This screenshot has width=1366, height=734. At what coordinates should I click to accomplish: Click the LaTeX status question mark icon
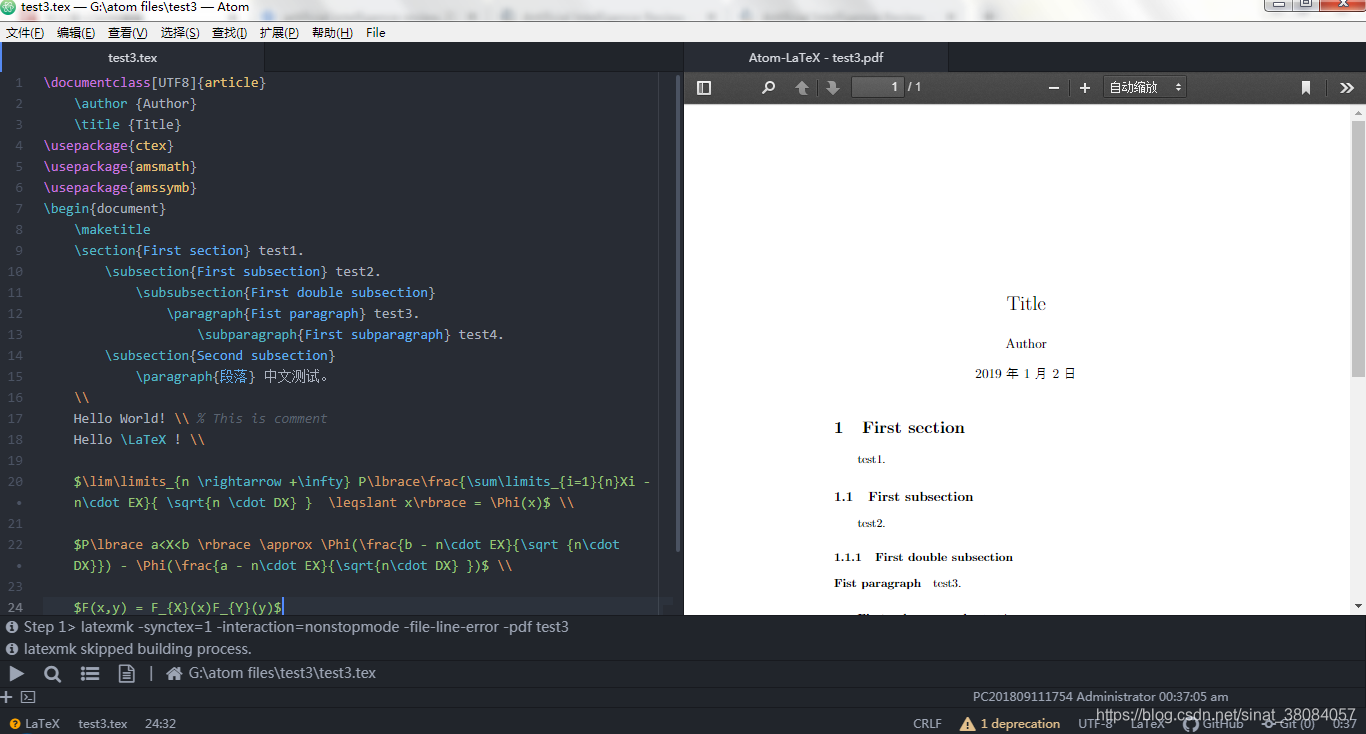point(15,724)
